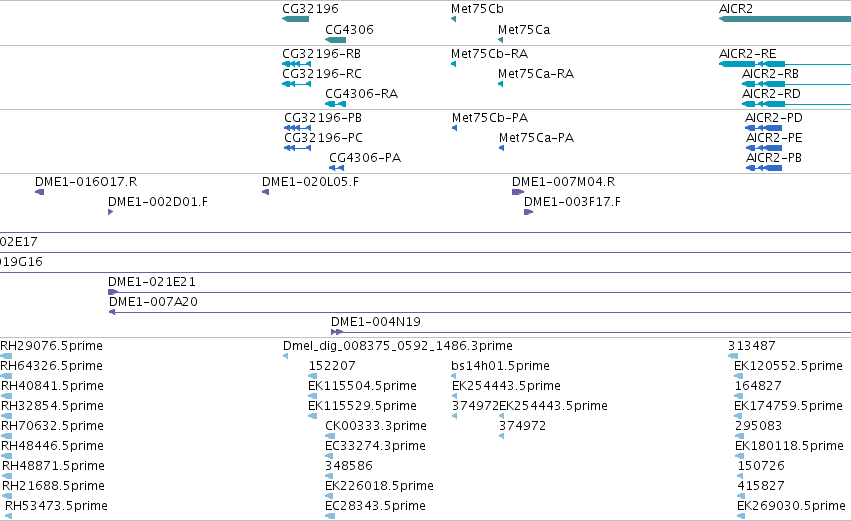851x521 pixels.
Task: Select RH32854.5prime EST label
Action: [52, 405]
